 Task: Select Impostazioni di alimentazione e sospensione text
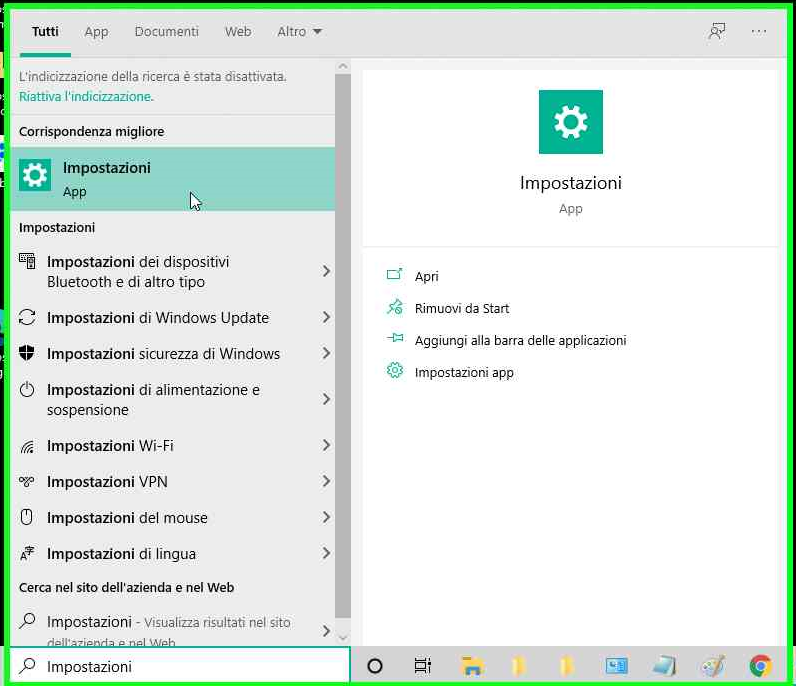(153, 400)
